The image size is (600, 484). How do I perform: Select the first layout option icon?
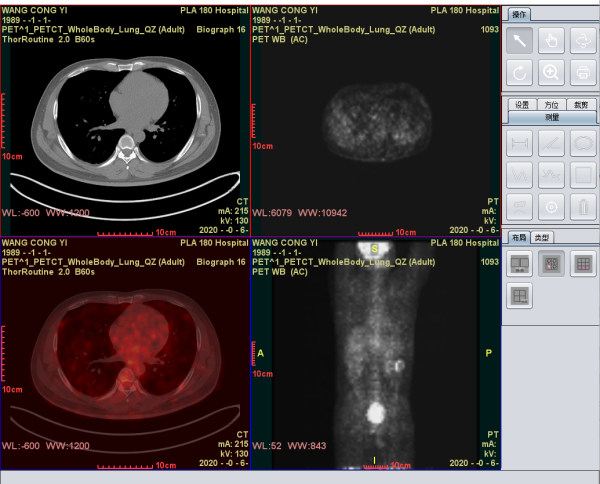coord(520,263)
